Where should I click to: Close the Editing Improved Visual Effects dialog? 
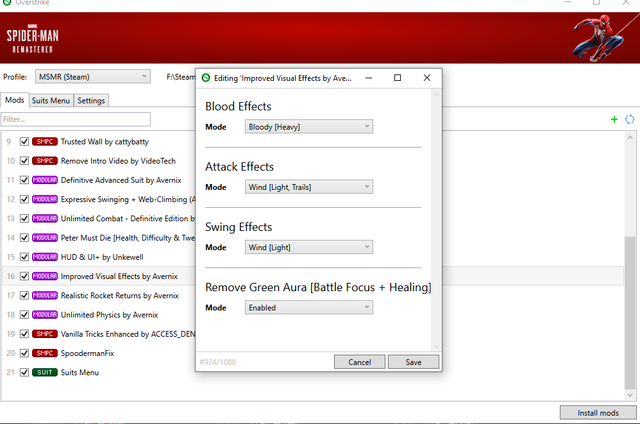coord(427,78)
